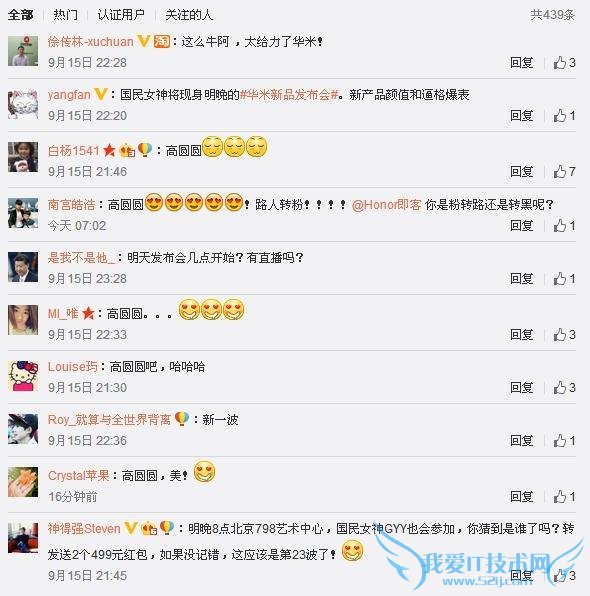The height and width of the screenshot is (596, 590).
Task: Reply to yangfan's comment
Action: [522, 115]
